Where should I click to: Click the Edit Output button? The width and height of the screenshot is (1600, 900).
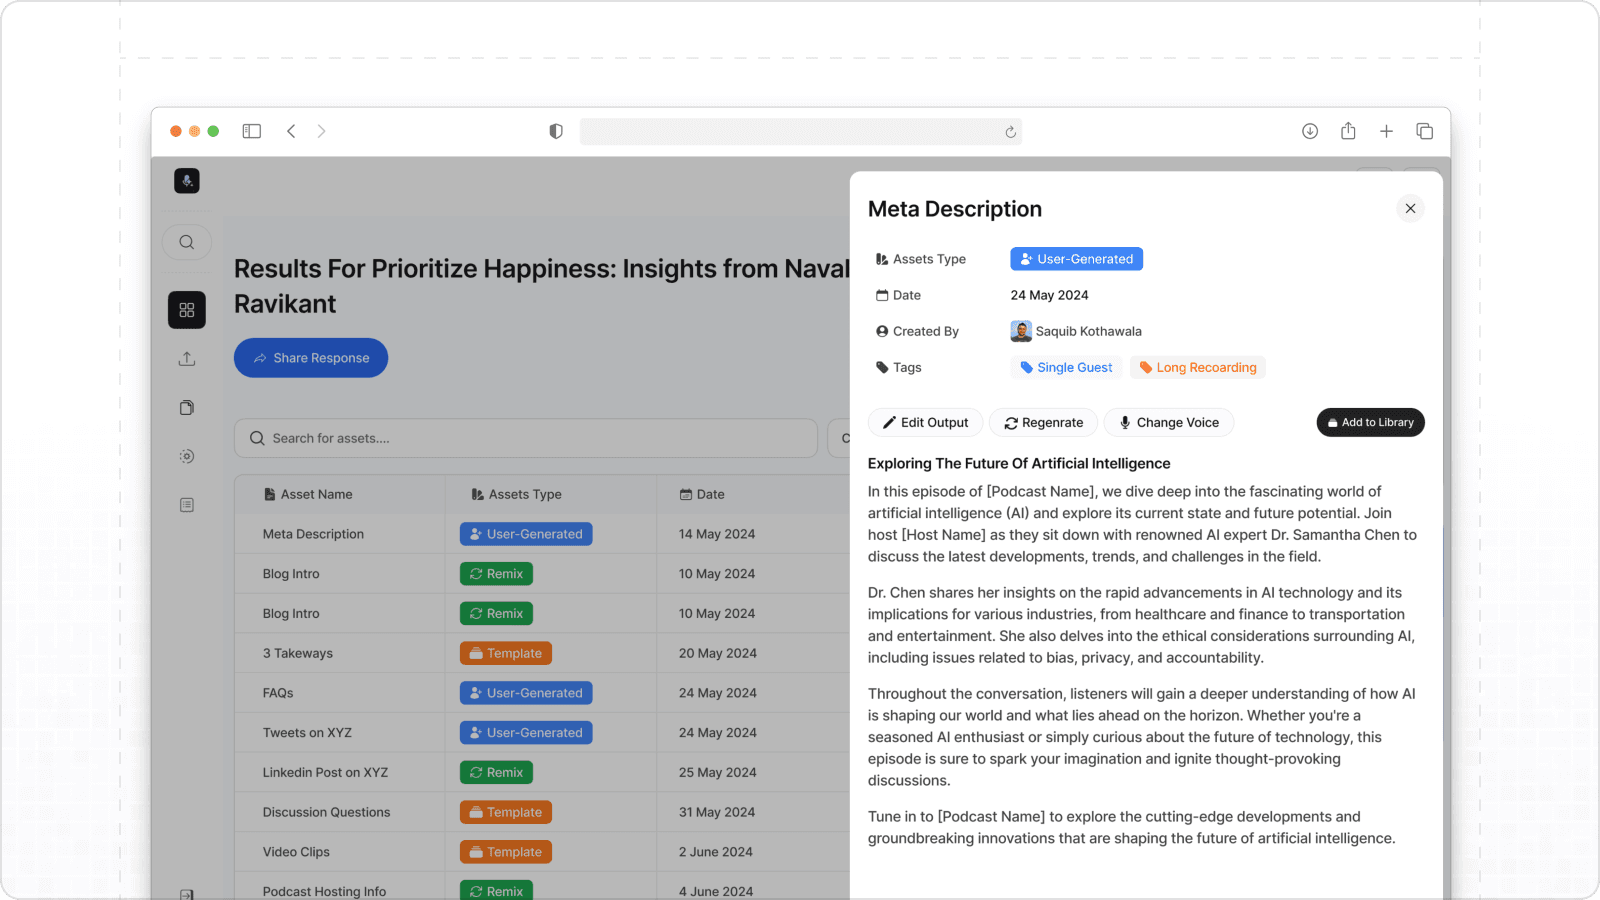pyautogui.click(x=925, y=423)
